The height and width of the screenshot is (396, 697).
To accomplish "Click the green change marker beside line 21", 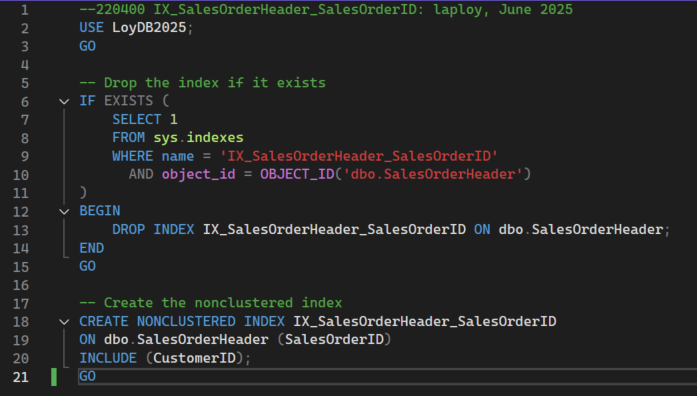I will (54, 377).
